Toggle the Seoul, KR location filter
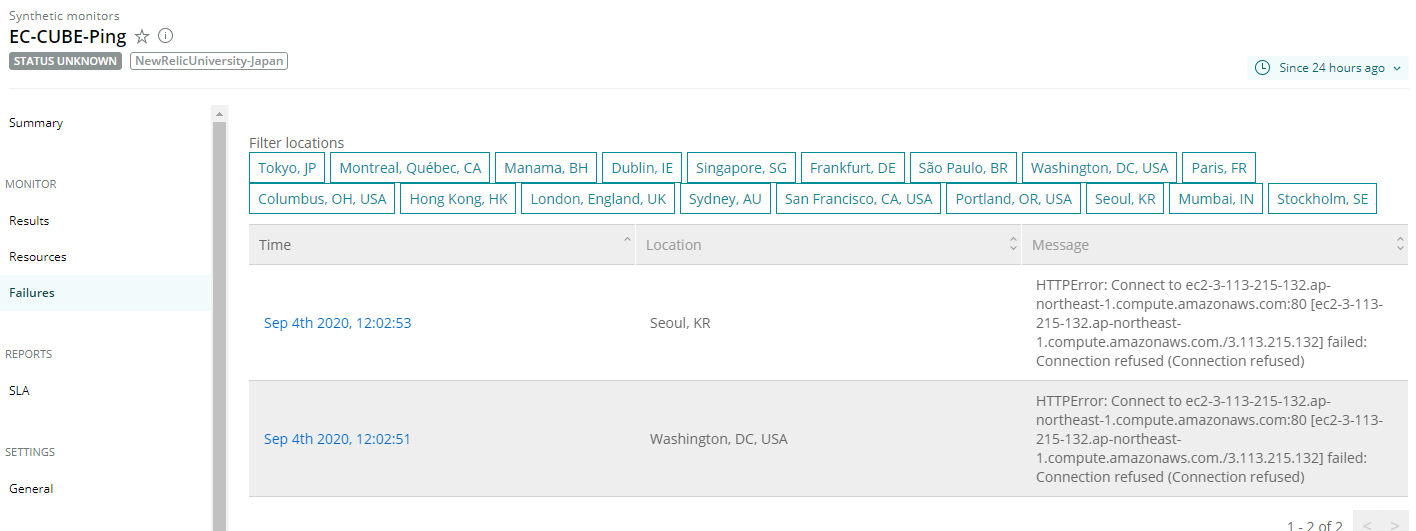 coord(1125,199)
